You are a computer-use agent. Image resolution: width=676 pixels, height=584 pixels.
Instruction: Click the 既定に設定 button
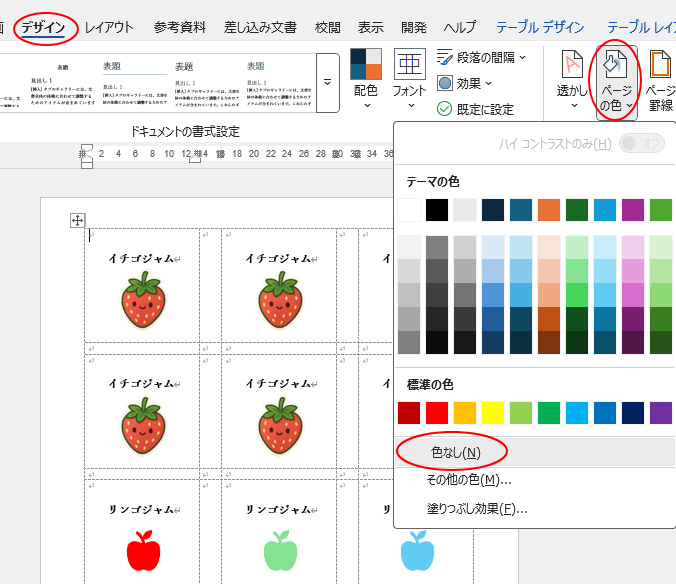(x=475, y=109)
